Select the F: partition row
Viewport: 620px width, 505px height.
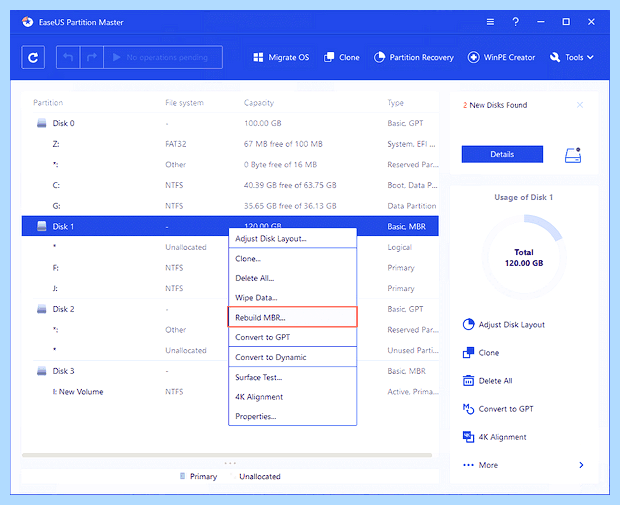coord(230,268)
